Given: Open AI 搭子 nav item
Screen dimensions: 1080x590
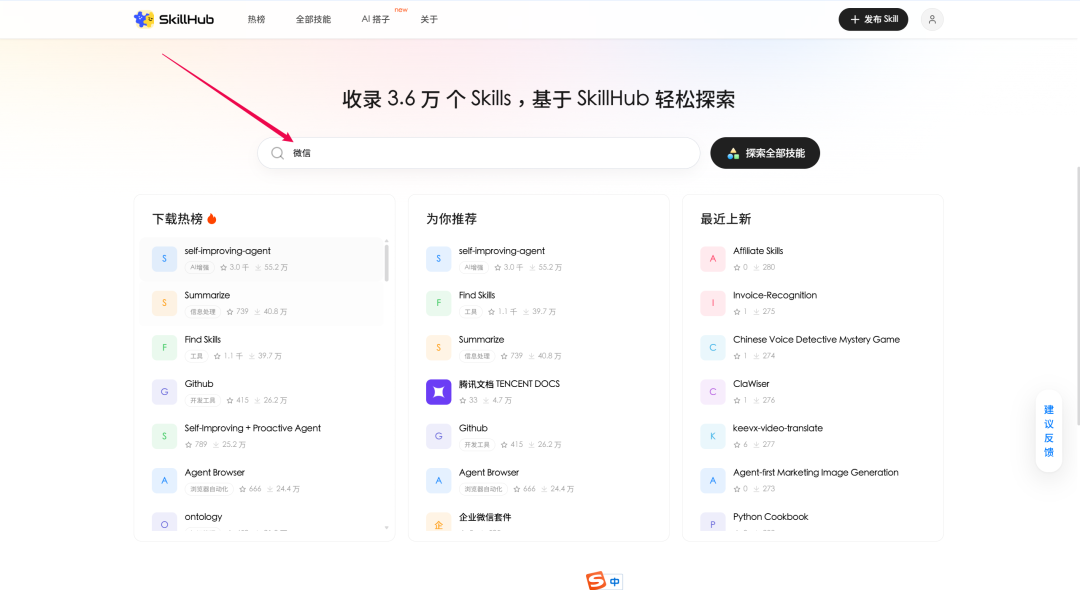Looking at the screenshot, I should 375,19.
